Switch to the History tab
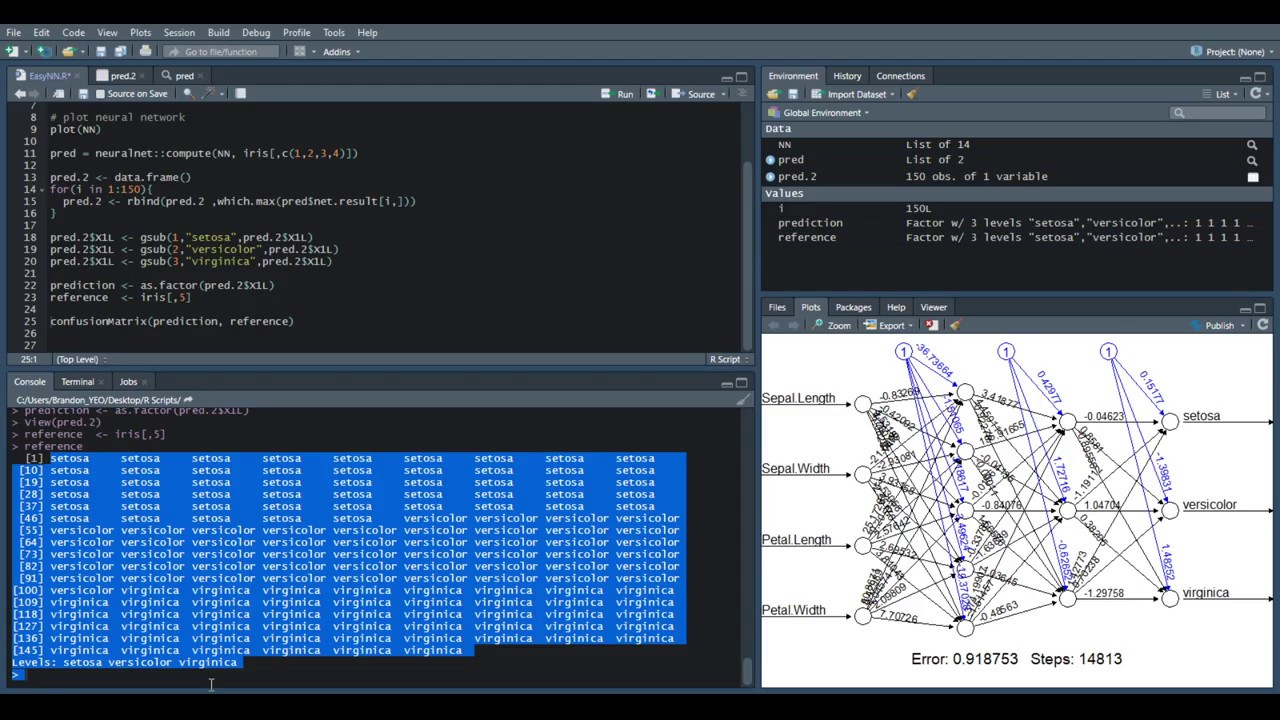Screen dimensions: 1280x720 tap(847, 76)
